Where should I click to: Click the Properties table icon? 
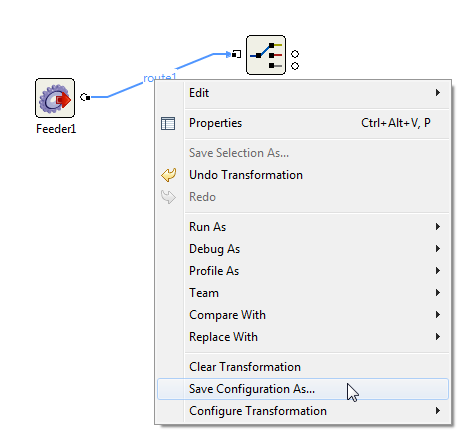168,123
